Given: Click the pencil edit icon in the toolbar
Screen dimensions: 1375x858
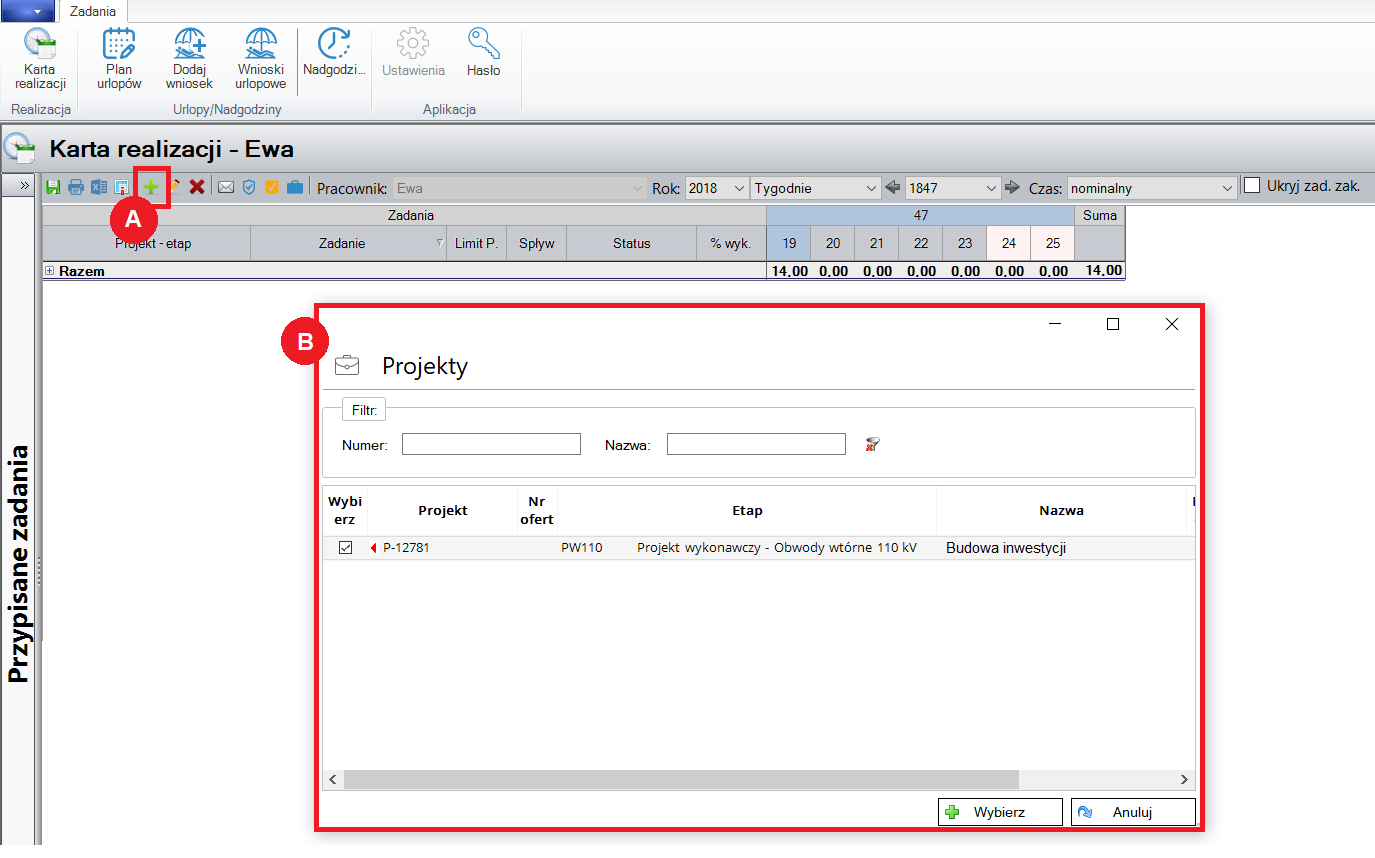Looking at the screenshot, I should click(174, 187).
